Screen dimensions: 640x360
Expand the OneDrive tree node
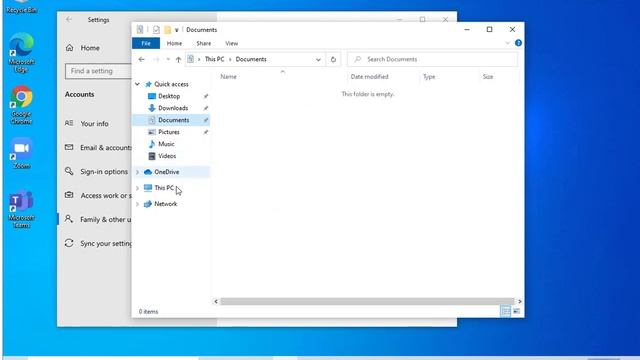pos(138,172)
